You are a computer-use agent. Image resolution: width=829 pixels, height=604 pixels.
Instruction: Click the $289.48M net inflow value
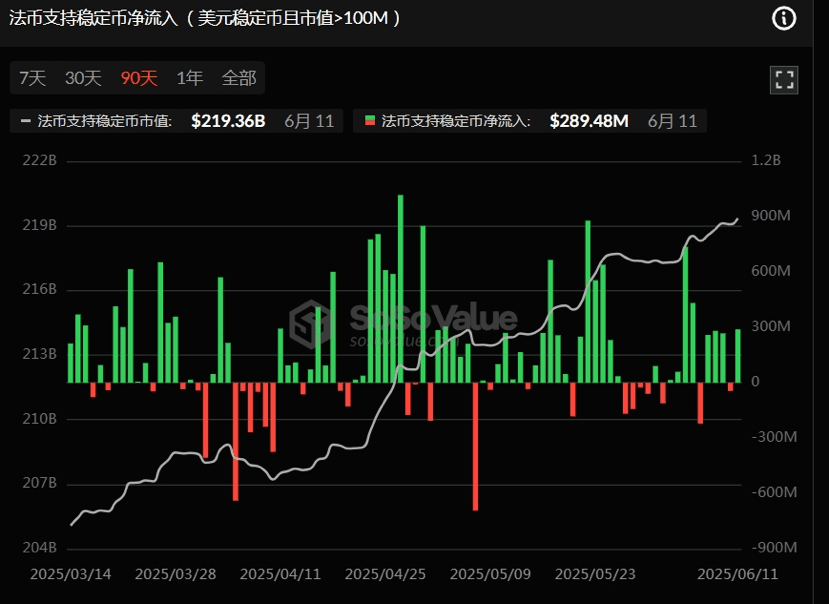point(589,121)
